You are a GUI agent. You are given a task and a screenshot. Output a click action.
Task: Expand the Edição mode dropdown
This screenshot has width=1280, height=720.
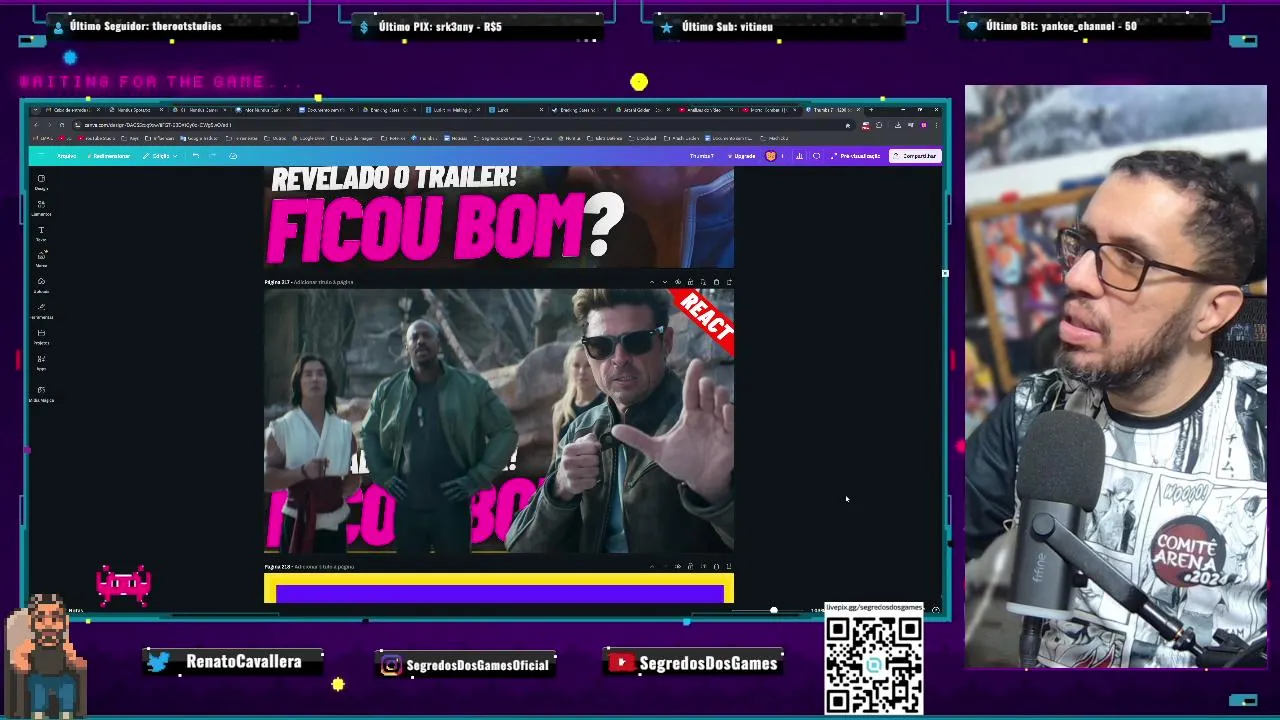point(161,156)
